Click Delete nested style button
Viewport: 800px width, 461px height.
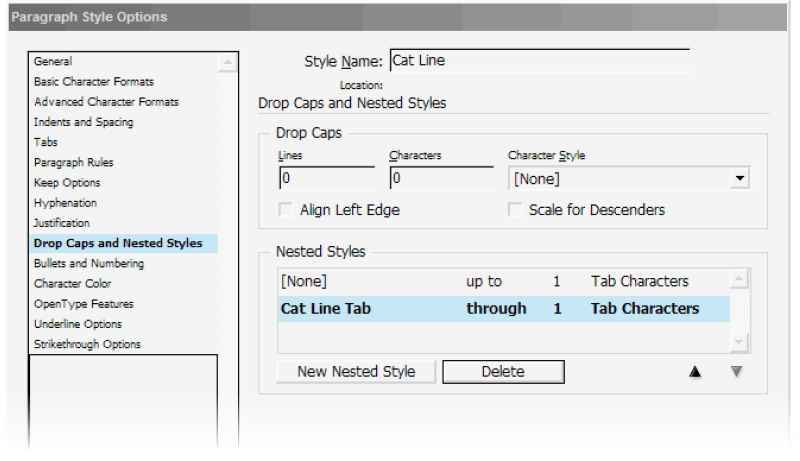pyautogui.click(x=503, y=372)
